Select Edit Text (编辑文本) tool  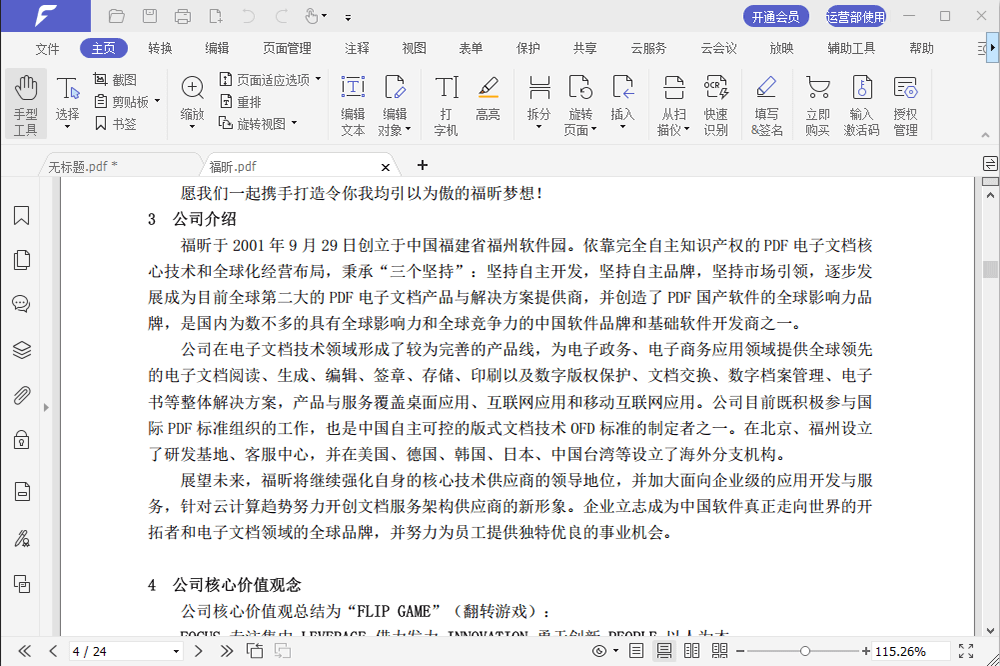tap(353, 105)
